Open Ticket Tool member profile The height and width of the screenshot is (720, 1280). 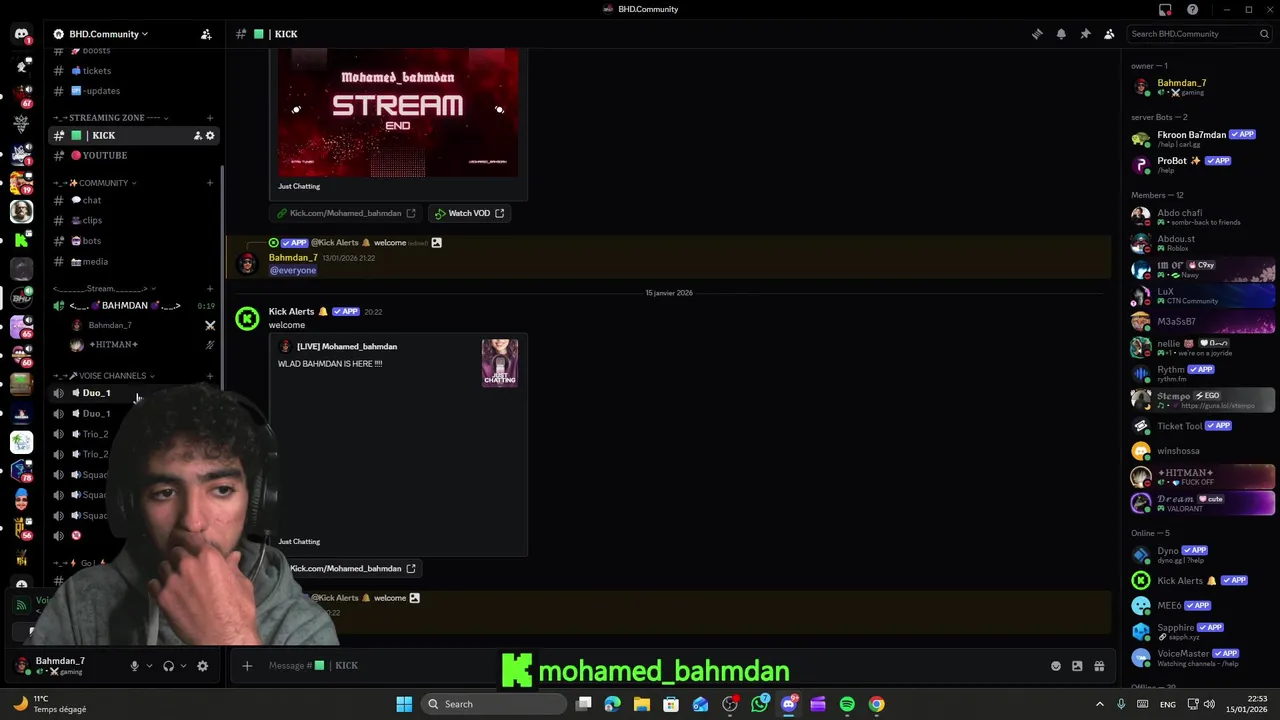coord(1200,426)
